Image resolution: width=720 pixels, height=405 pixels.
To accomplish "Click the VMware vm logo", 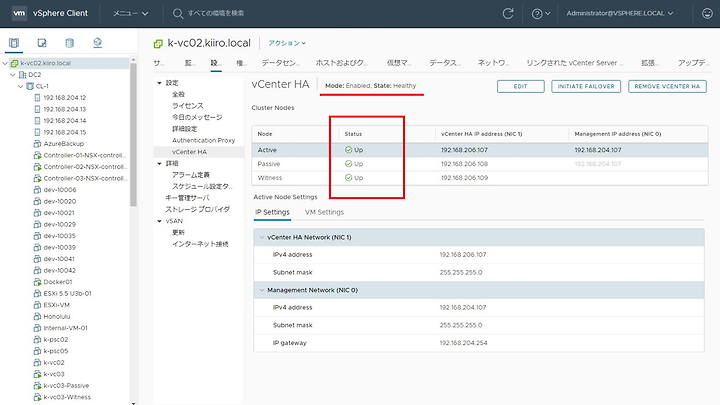I will [x=19, y=13].
